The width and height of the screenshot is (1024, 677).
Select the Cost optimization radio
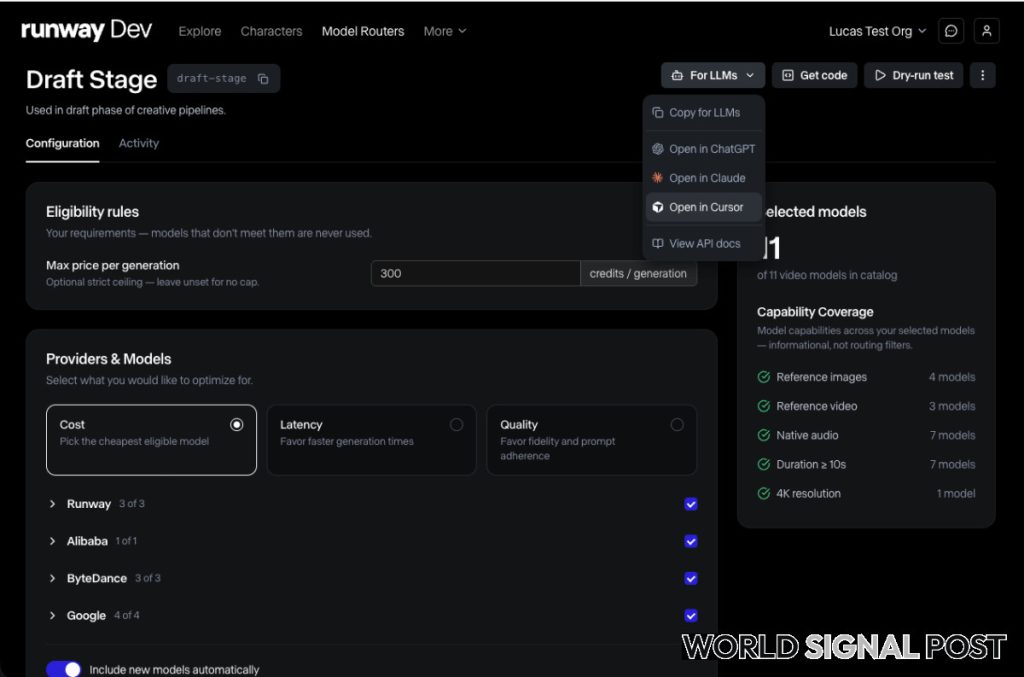click(x=236, y=425)
